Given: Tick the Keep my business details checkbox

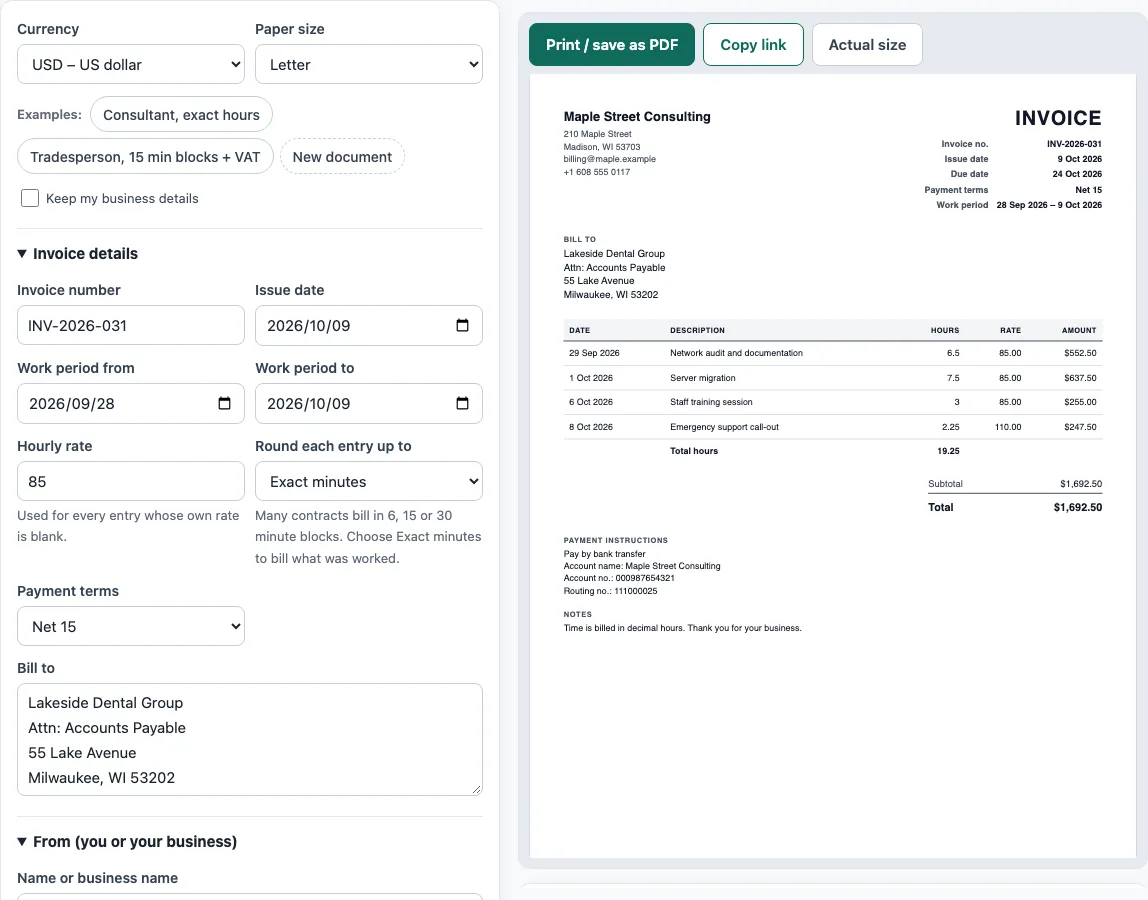Looking at the screenshot, I should pyautogui.click(x=30, y=198).
